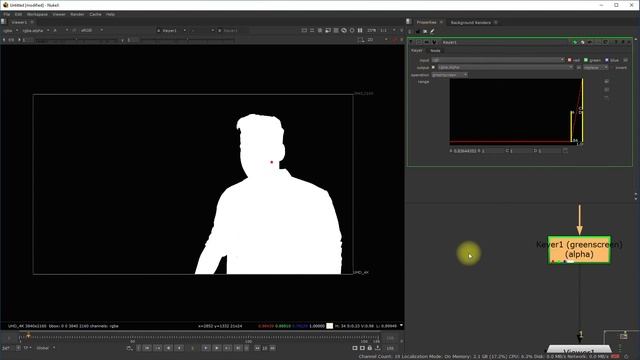This screenshot has height=360, width=640.
Task: Select the Viewer1 panel tab
Action: tap(19, 22)
